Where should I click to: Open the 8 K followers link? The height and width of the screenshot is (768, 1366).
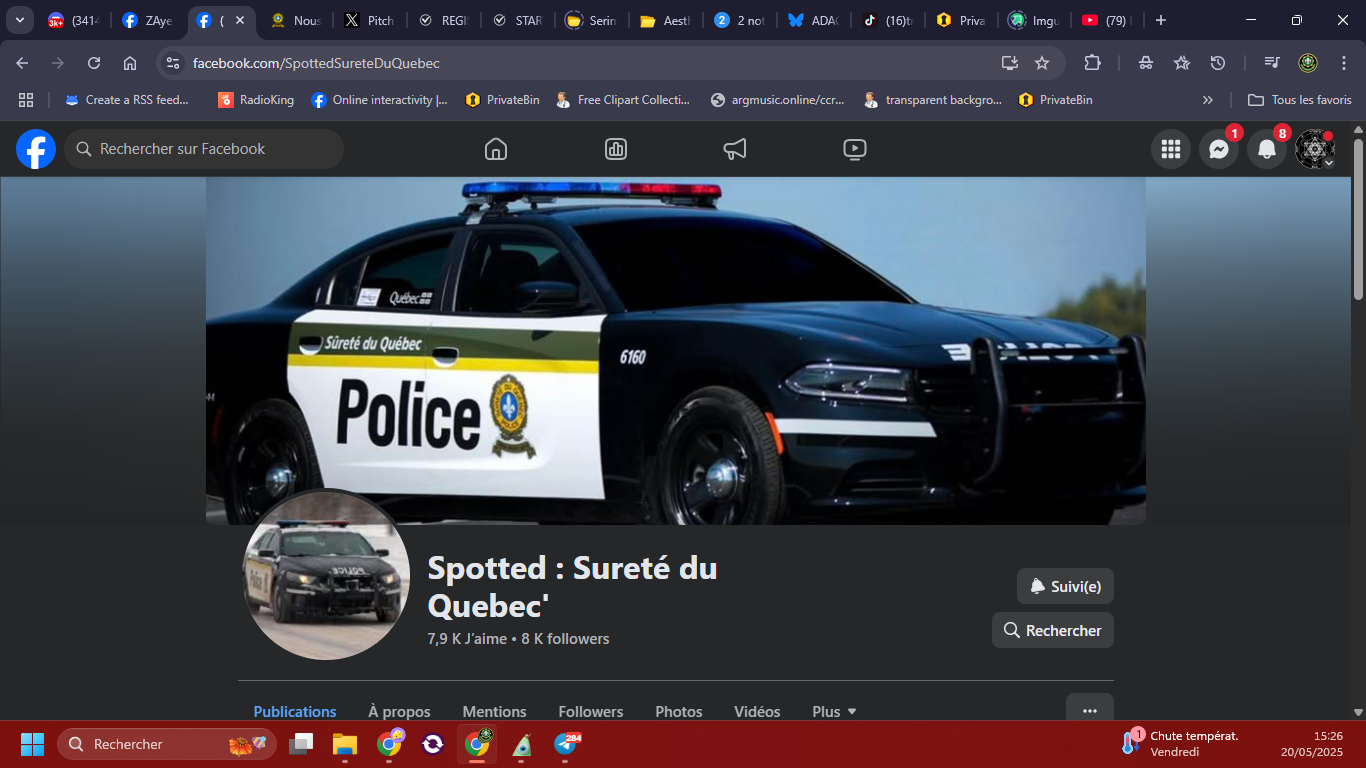click(x=565, y=639)
